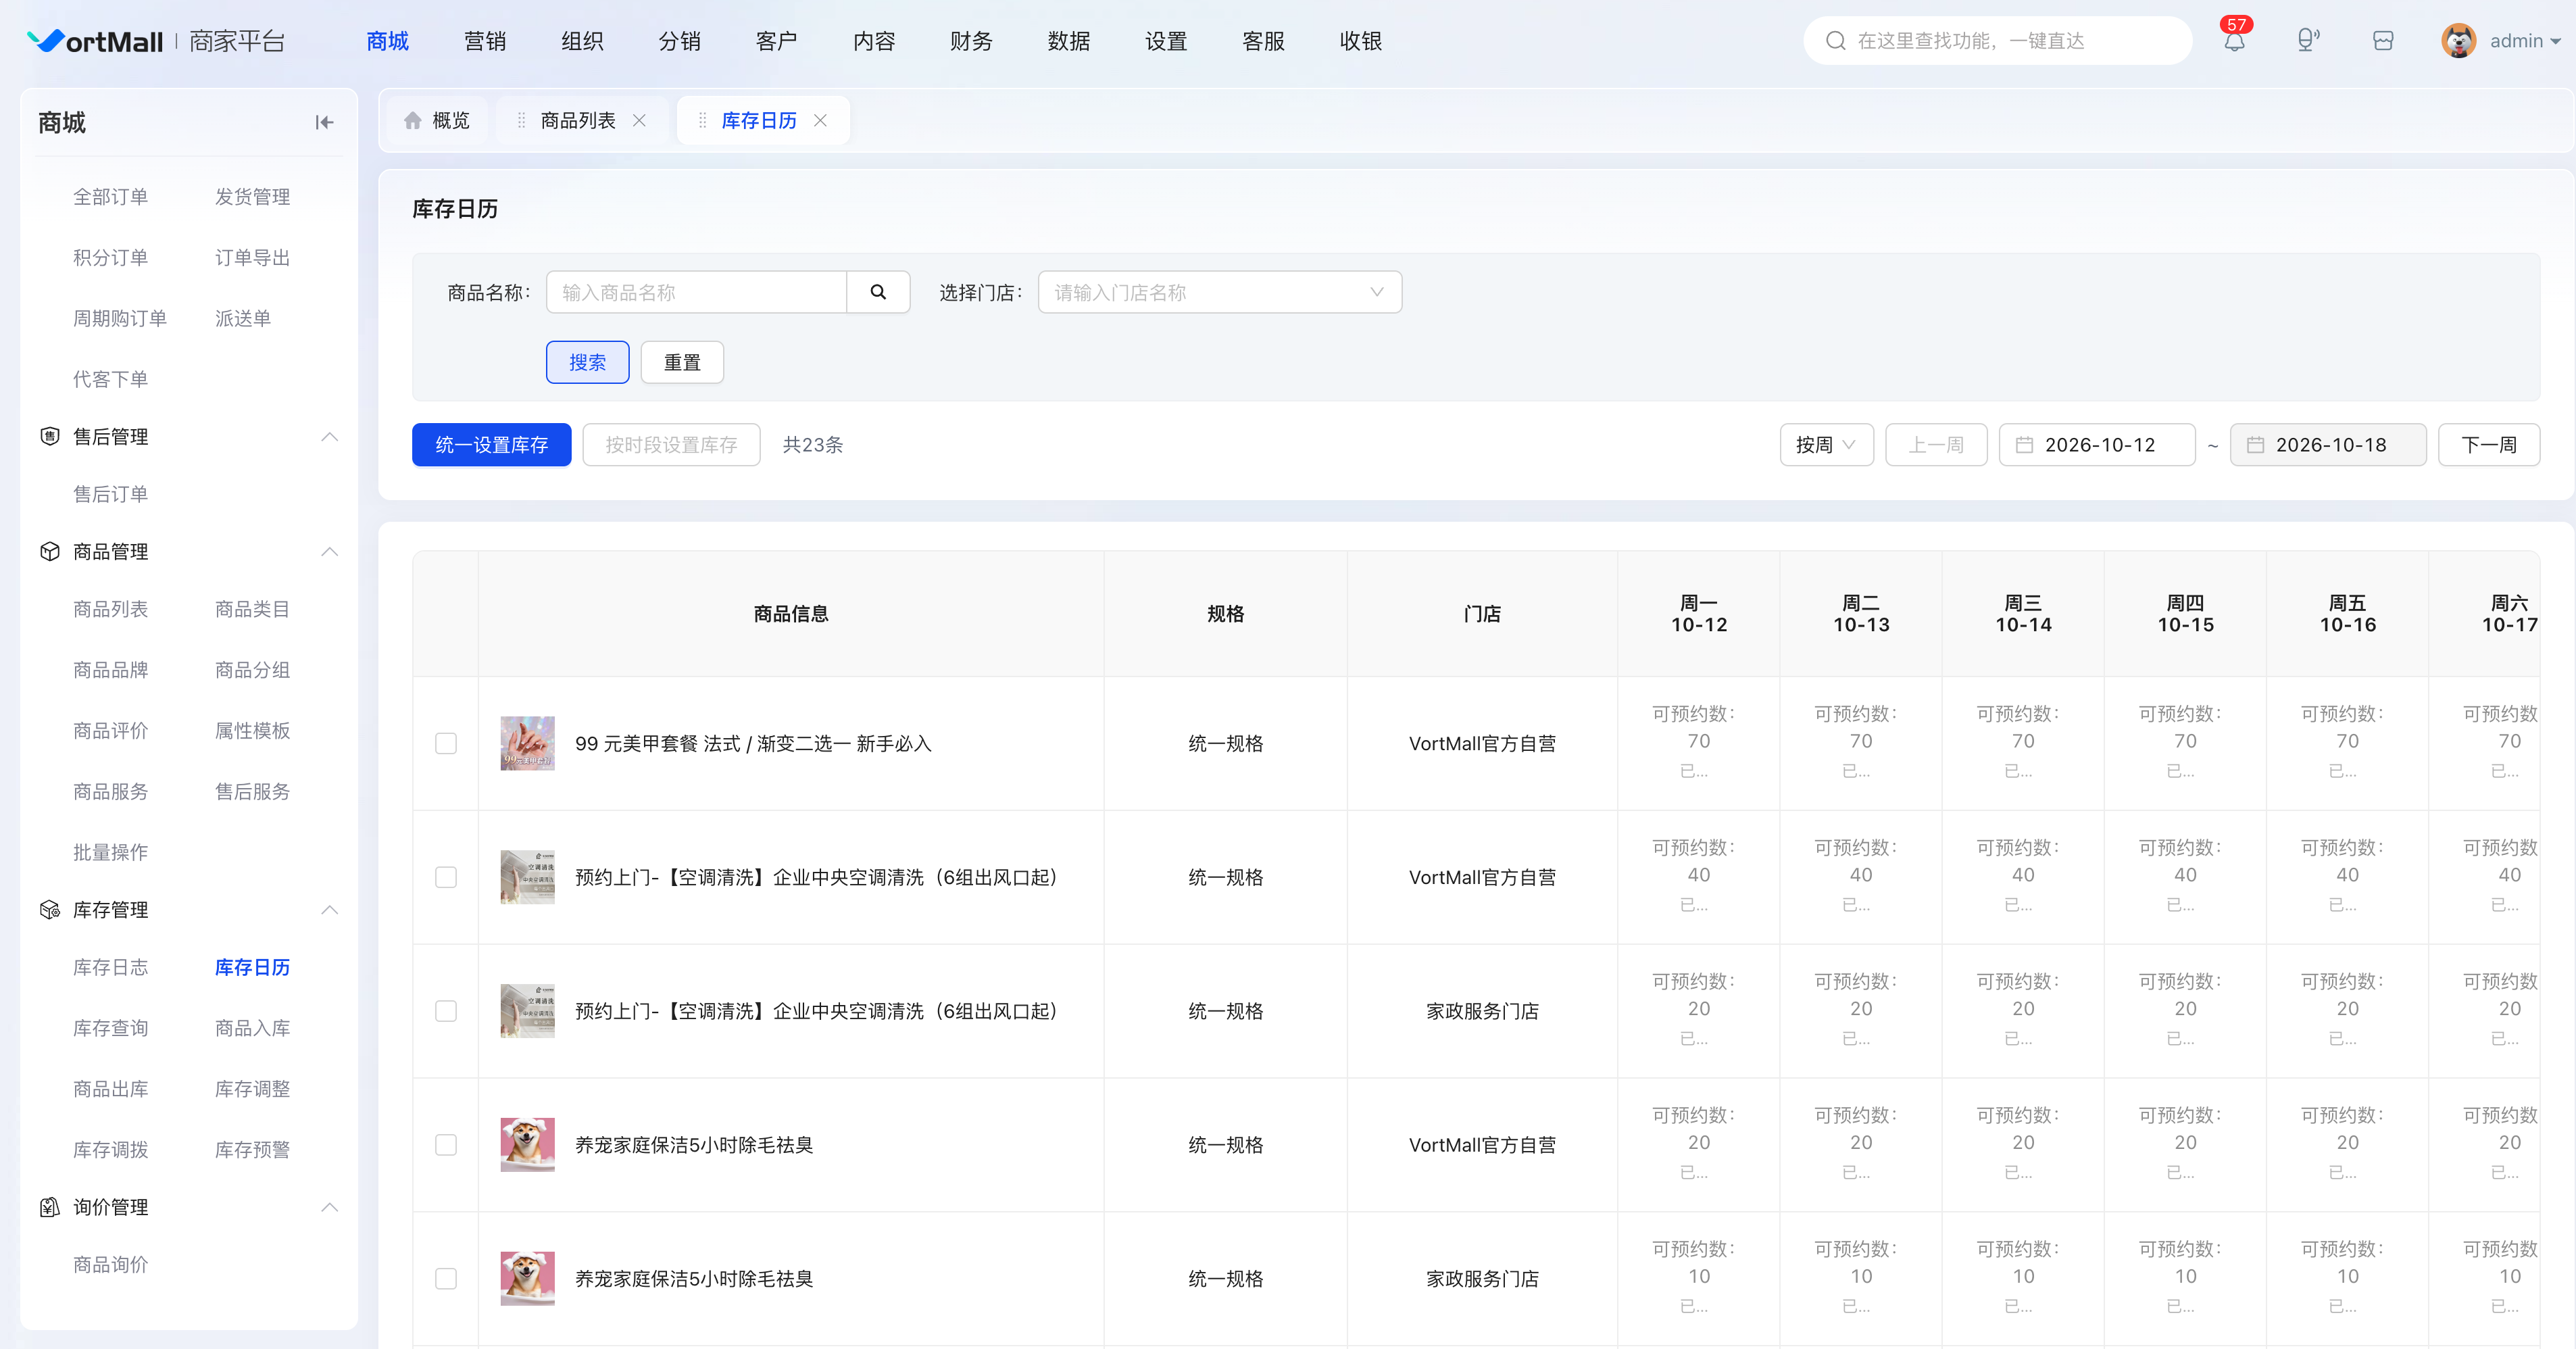The image size is (2576, 1349).
Task: Open the admin account dropdown arrow
Action: click(2556, 42)
